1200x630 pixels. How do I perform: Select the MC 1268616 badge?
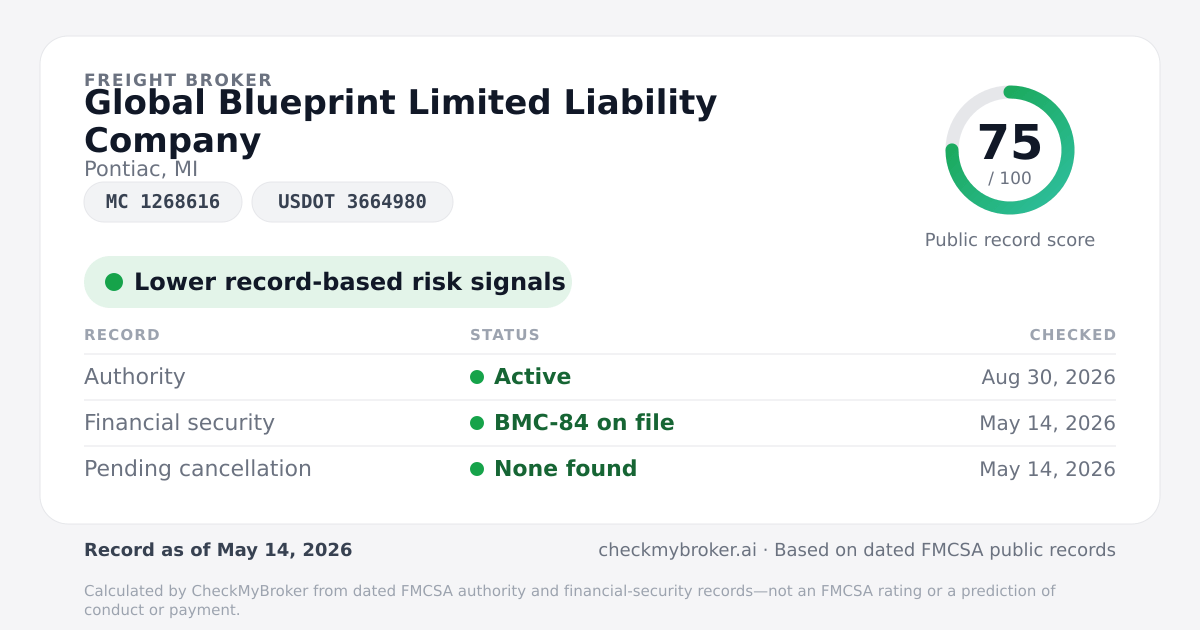click(x=163, y=202)
